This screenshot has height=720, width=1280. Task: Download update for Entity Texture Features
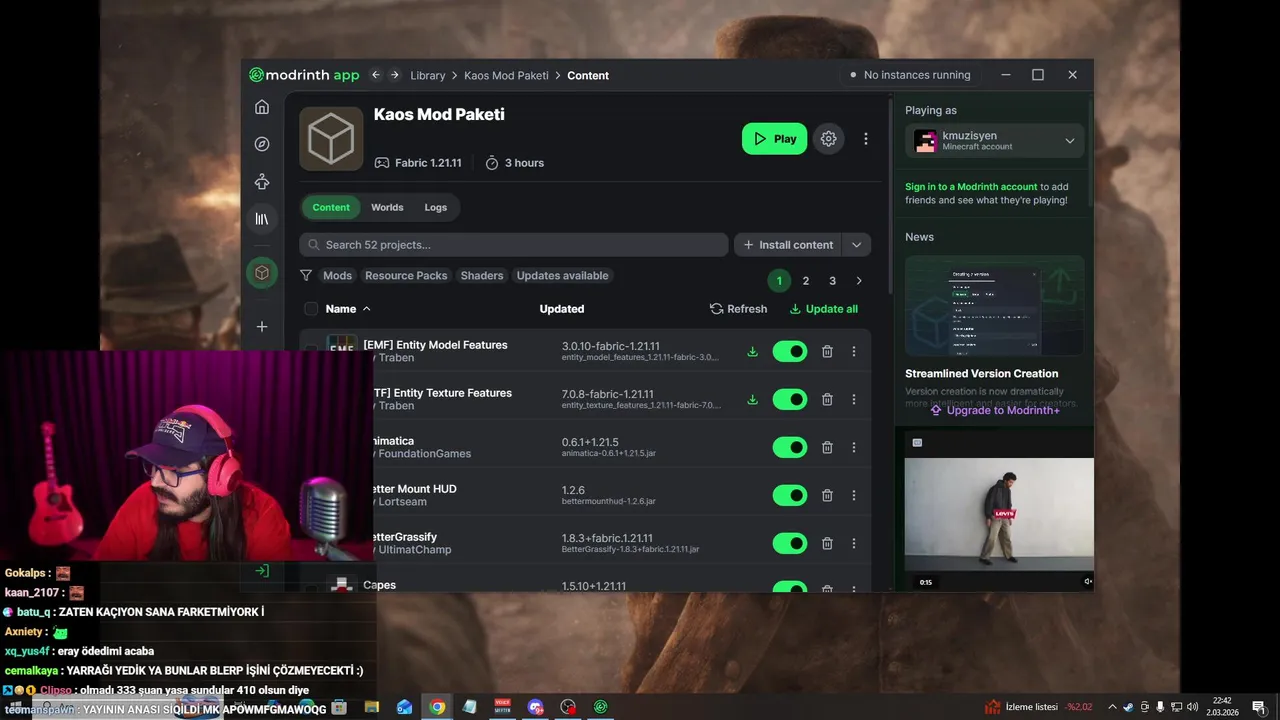point(752,399)
